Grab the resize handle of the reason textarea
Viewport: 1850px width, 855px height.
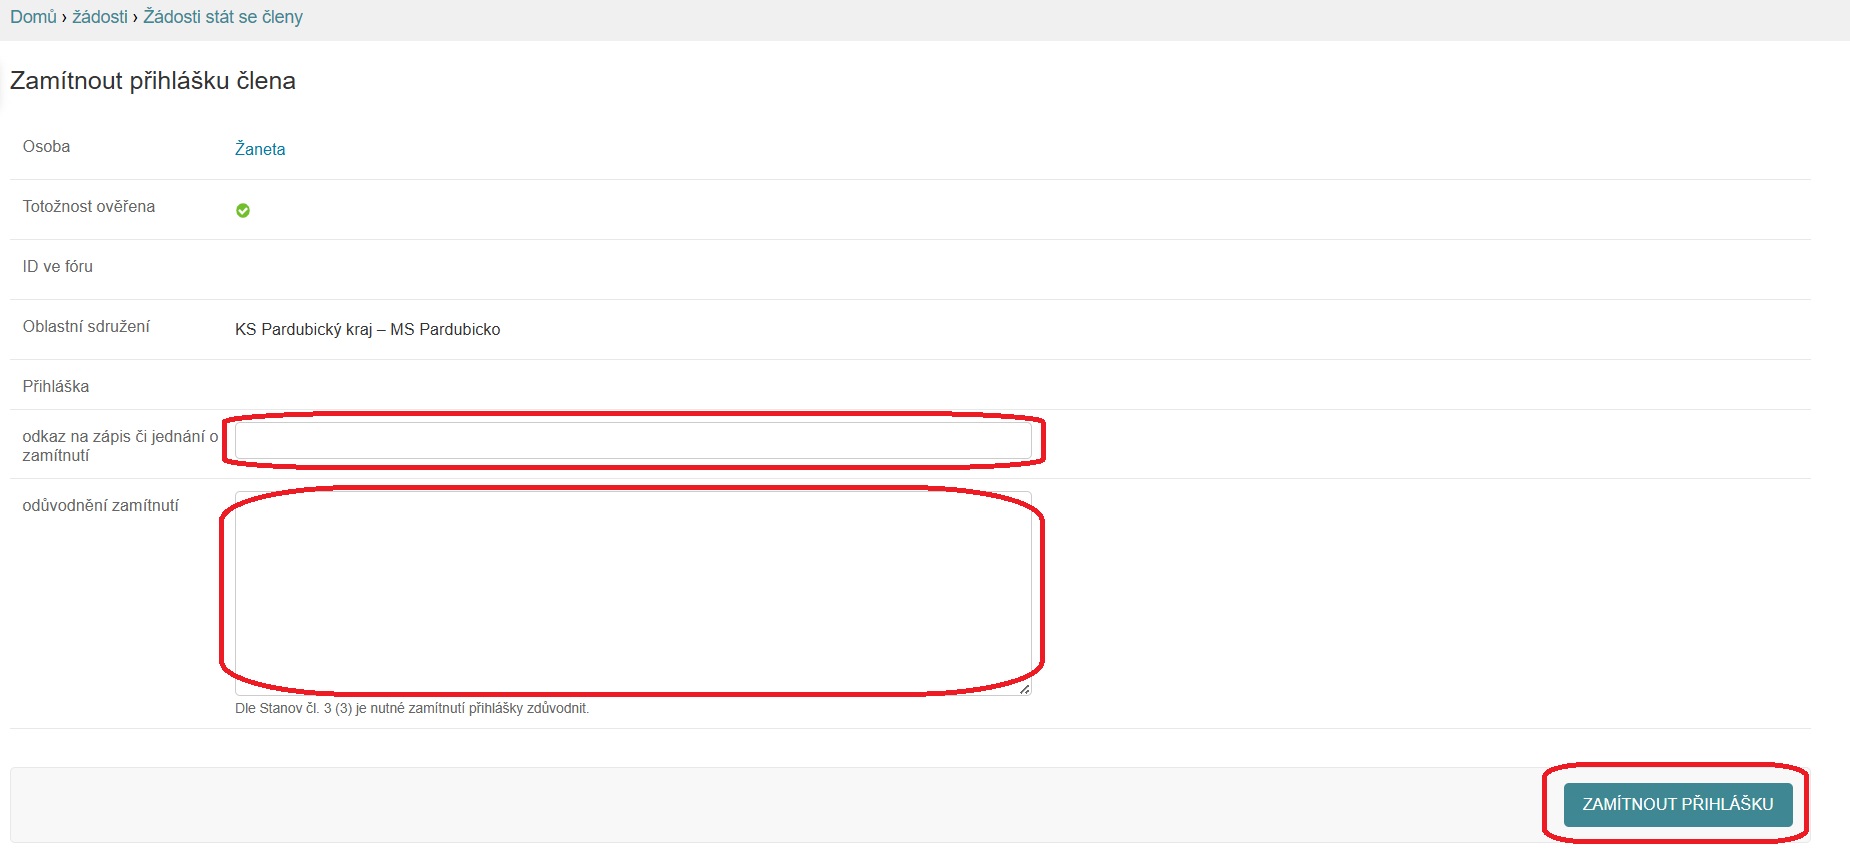(1024, 689)
